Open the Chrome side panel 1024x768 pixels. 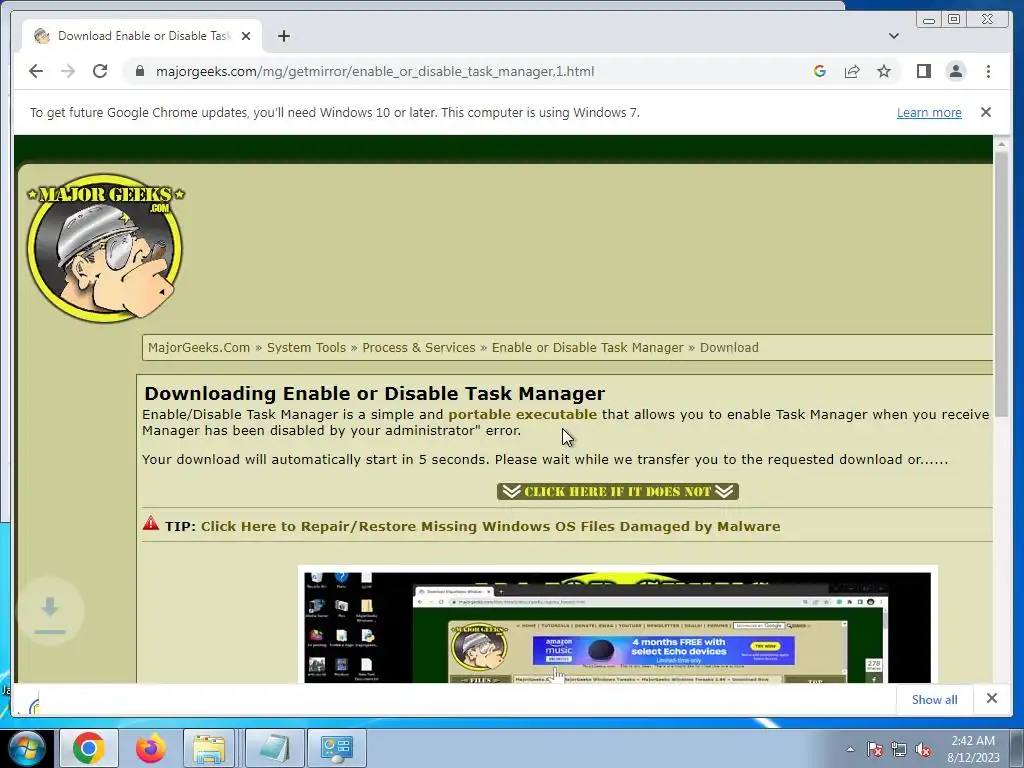coord(923,71)
